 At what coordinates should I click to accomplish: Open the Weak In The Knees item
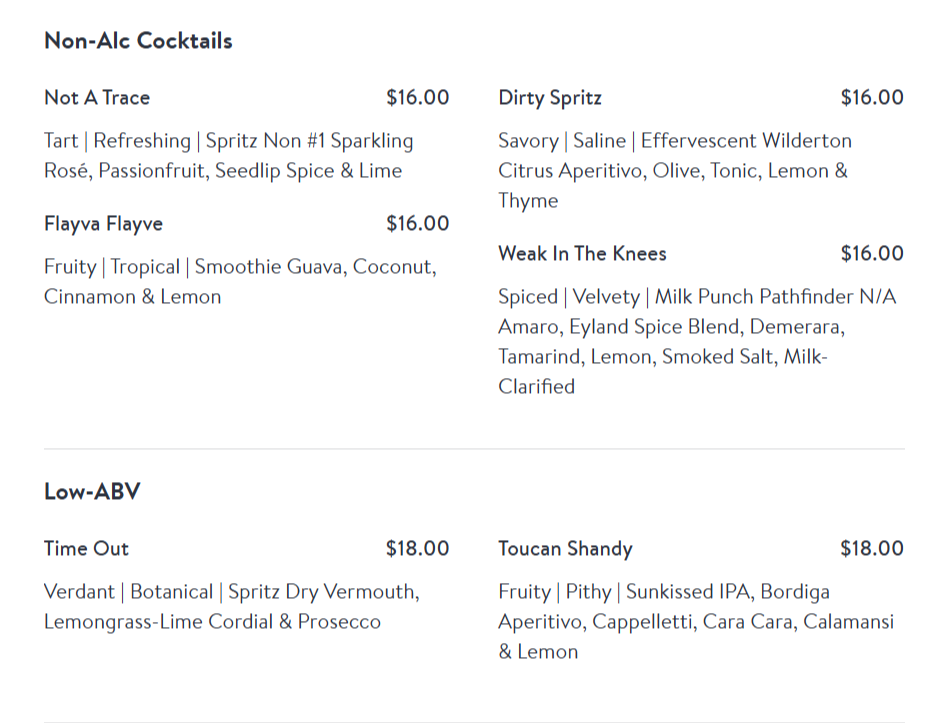582,254
